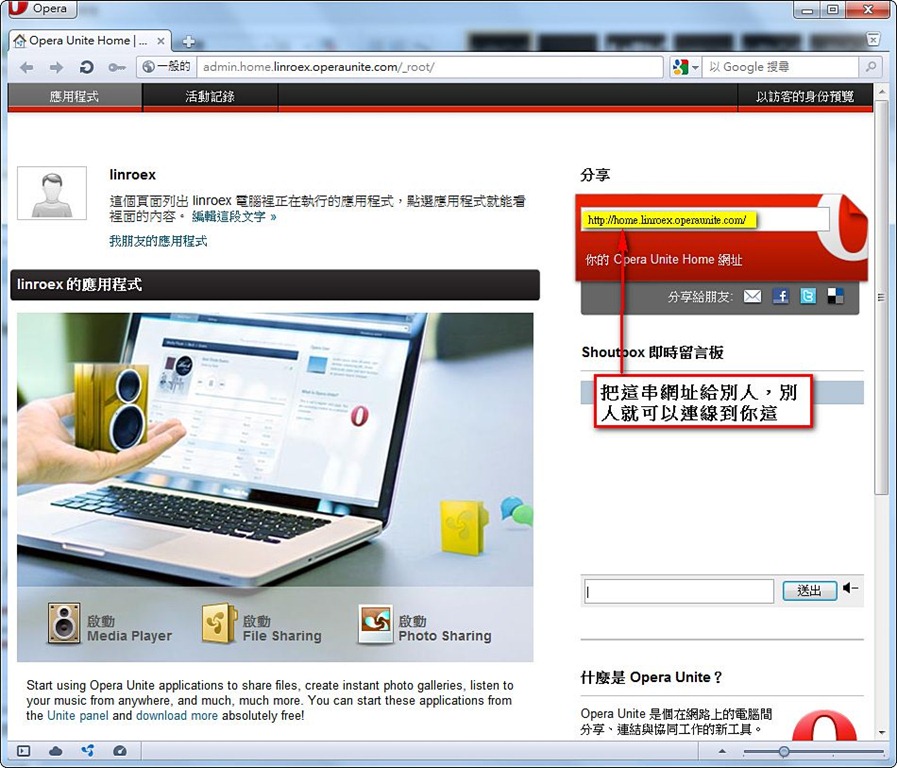The height and width of the screenshot is (768, 897).
Task: Click scrollbar up arrow
Action: 881,90
